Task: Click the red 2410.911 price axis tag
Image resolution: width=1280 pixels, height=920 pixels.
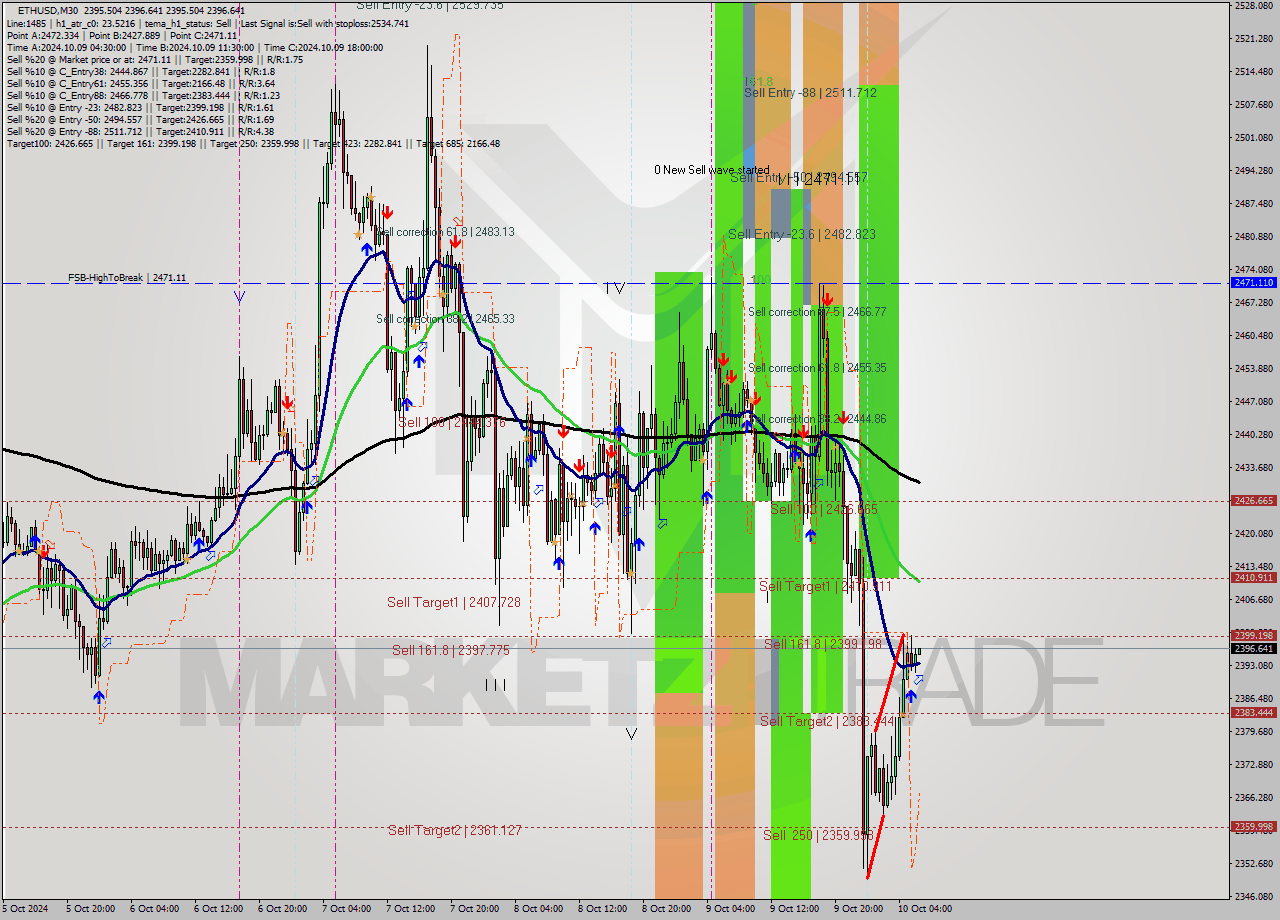Action: click(1253, 578)
